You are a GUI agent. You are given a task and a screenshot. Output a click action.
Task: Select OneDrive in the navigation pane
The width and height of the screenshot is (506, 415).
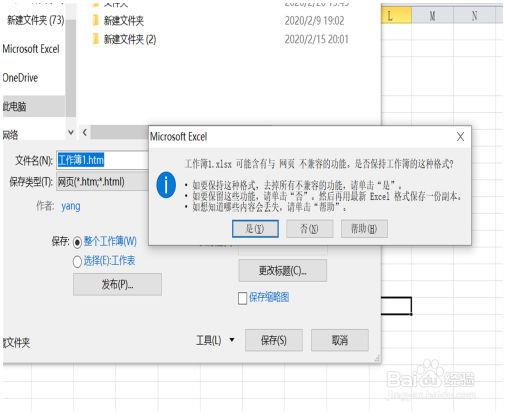[x=20, y=78]
